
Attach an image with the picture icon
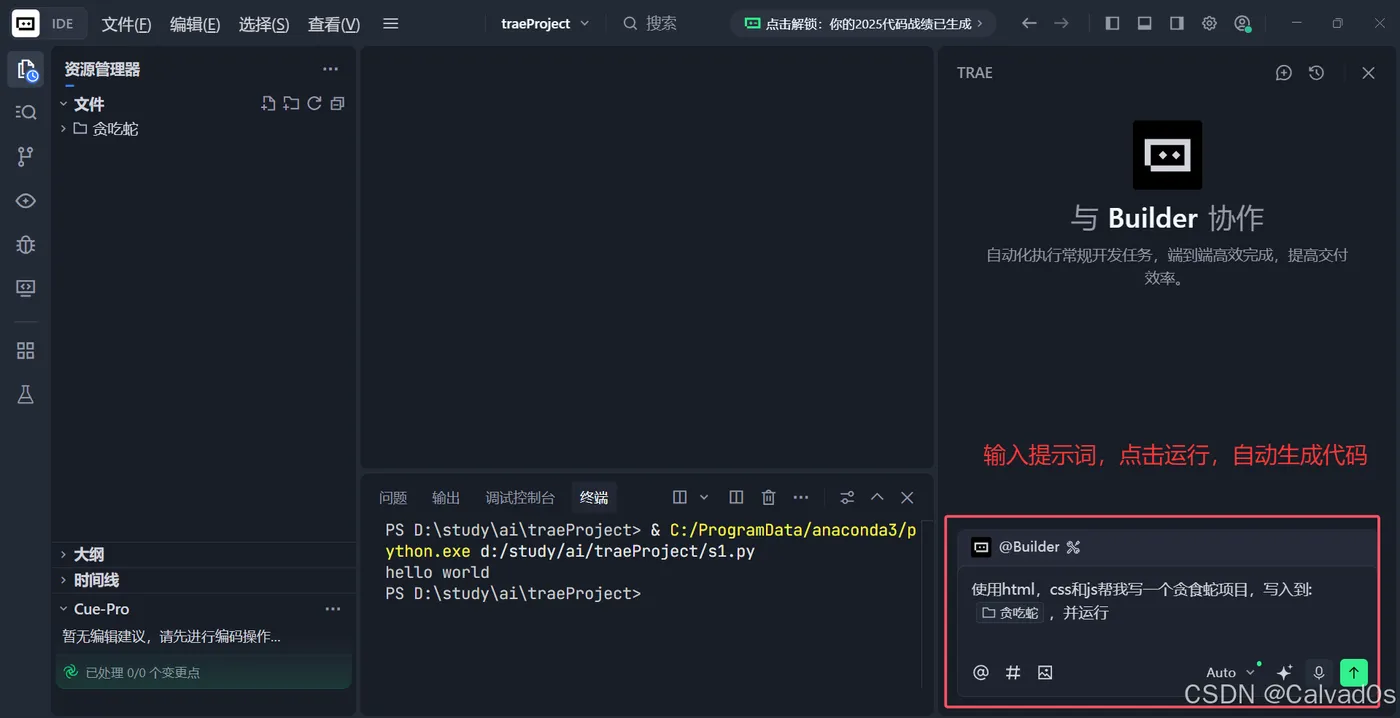pos(1045,673)
